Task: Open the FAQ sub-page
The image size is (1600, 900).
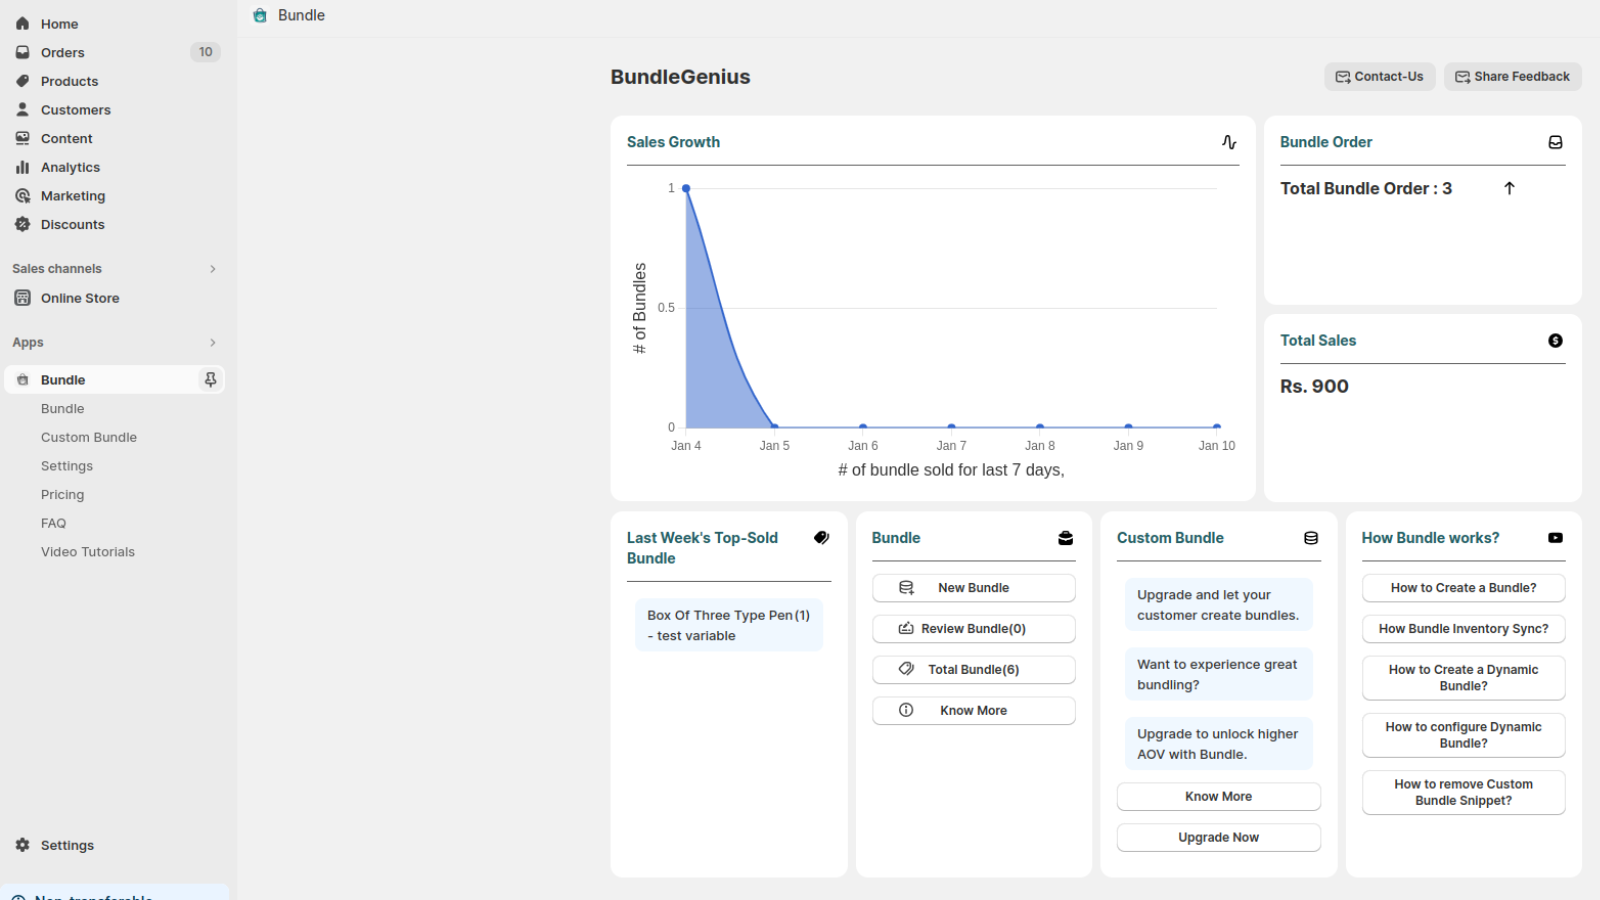Action: (x=53, y=524)
